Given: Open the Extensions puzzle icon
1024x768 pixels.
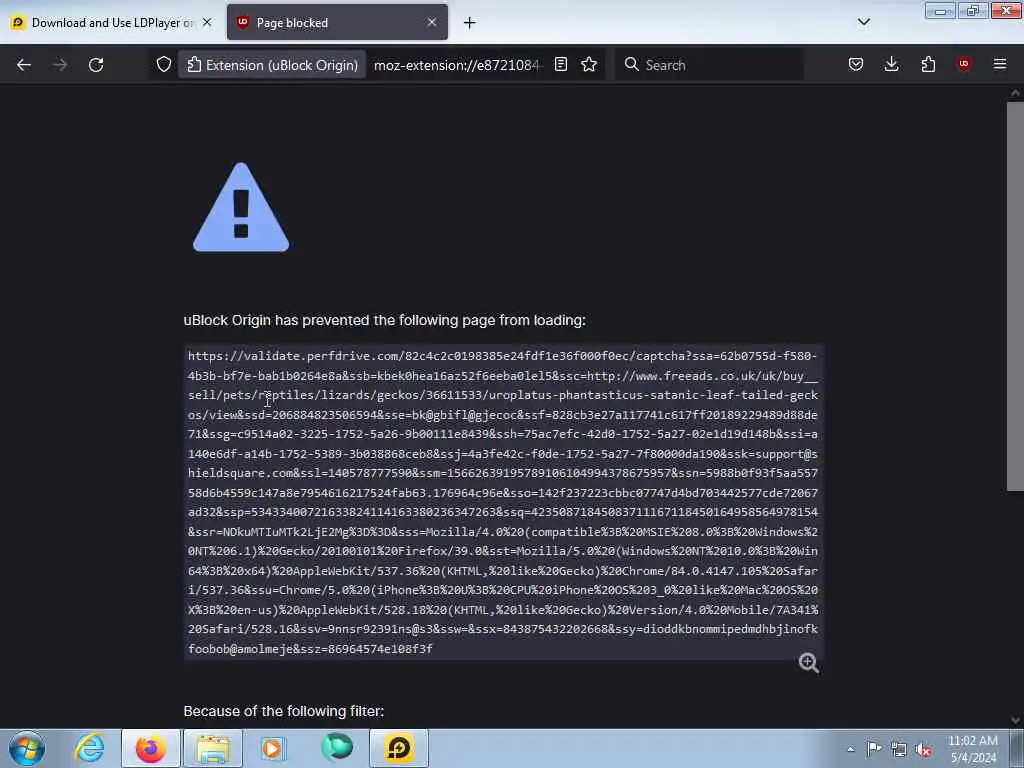Looking at the screenshot, I should point(928,65).
